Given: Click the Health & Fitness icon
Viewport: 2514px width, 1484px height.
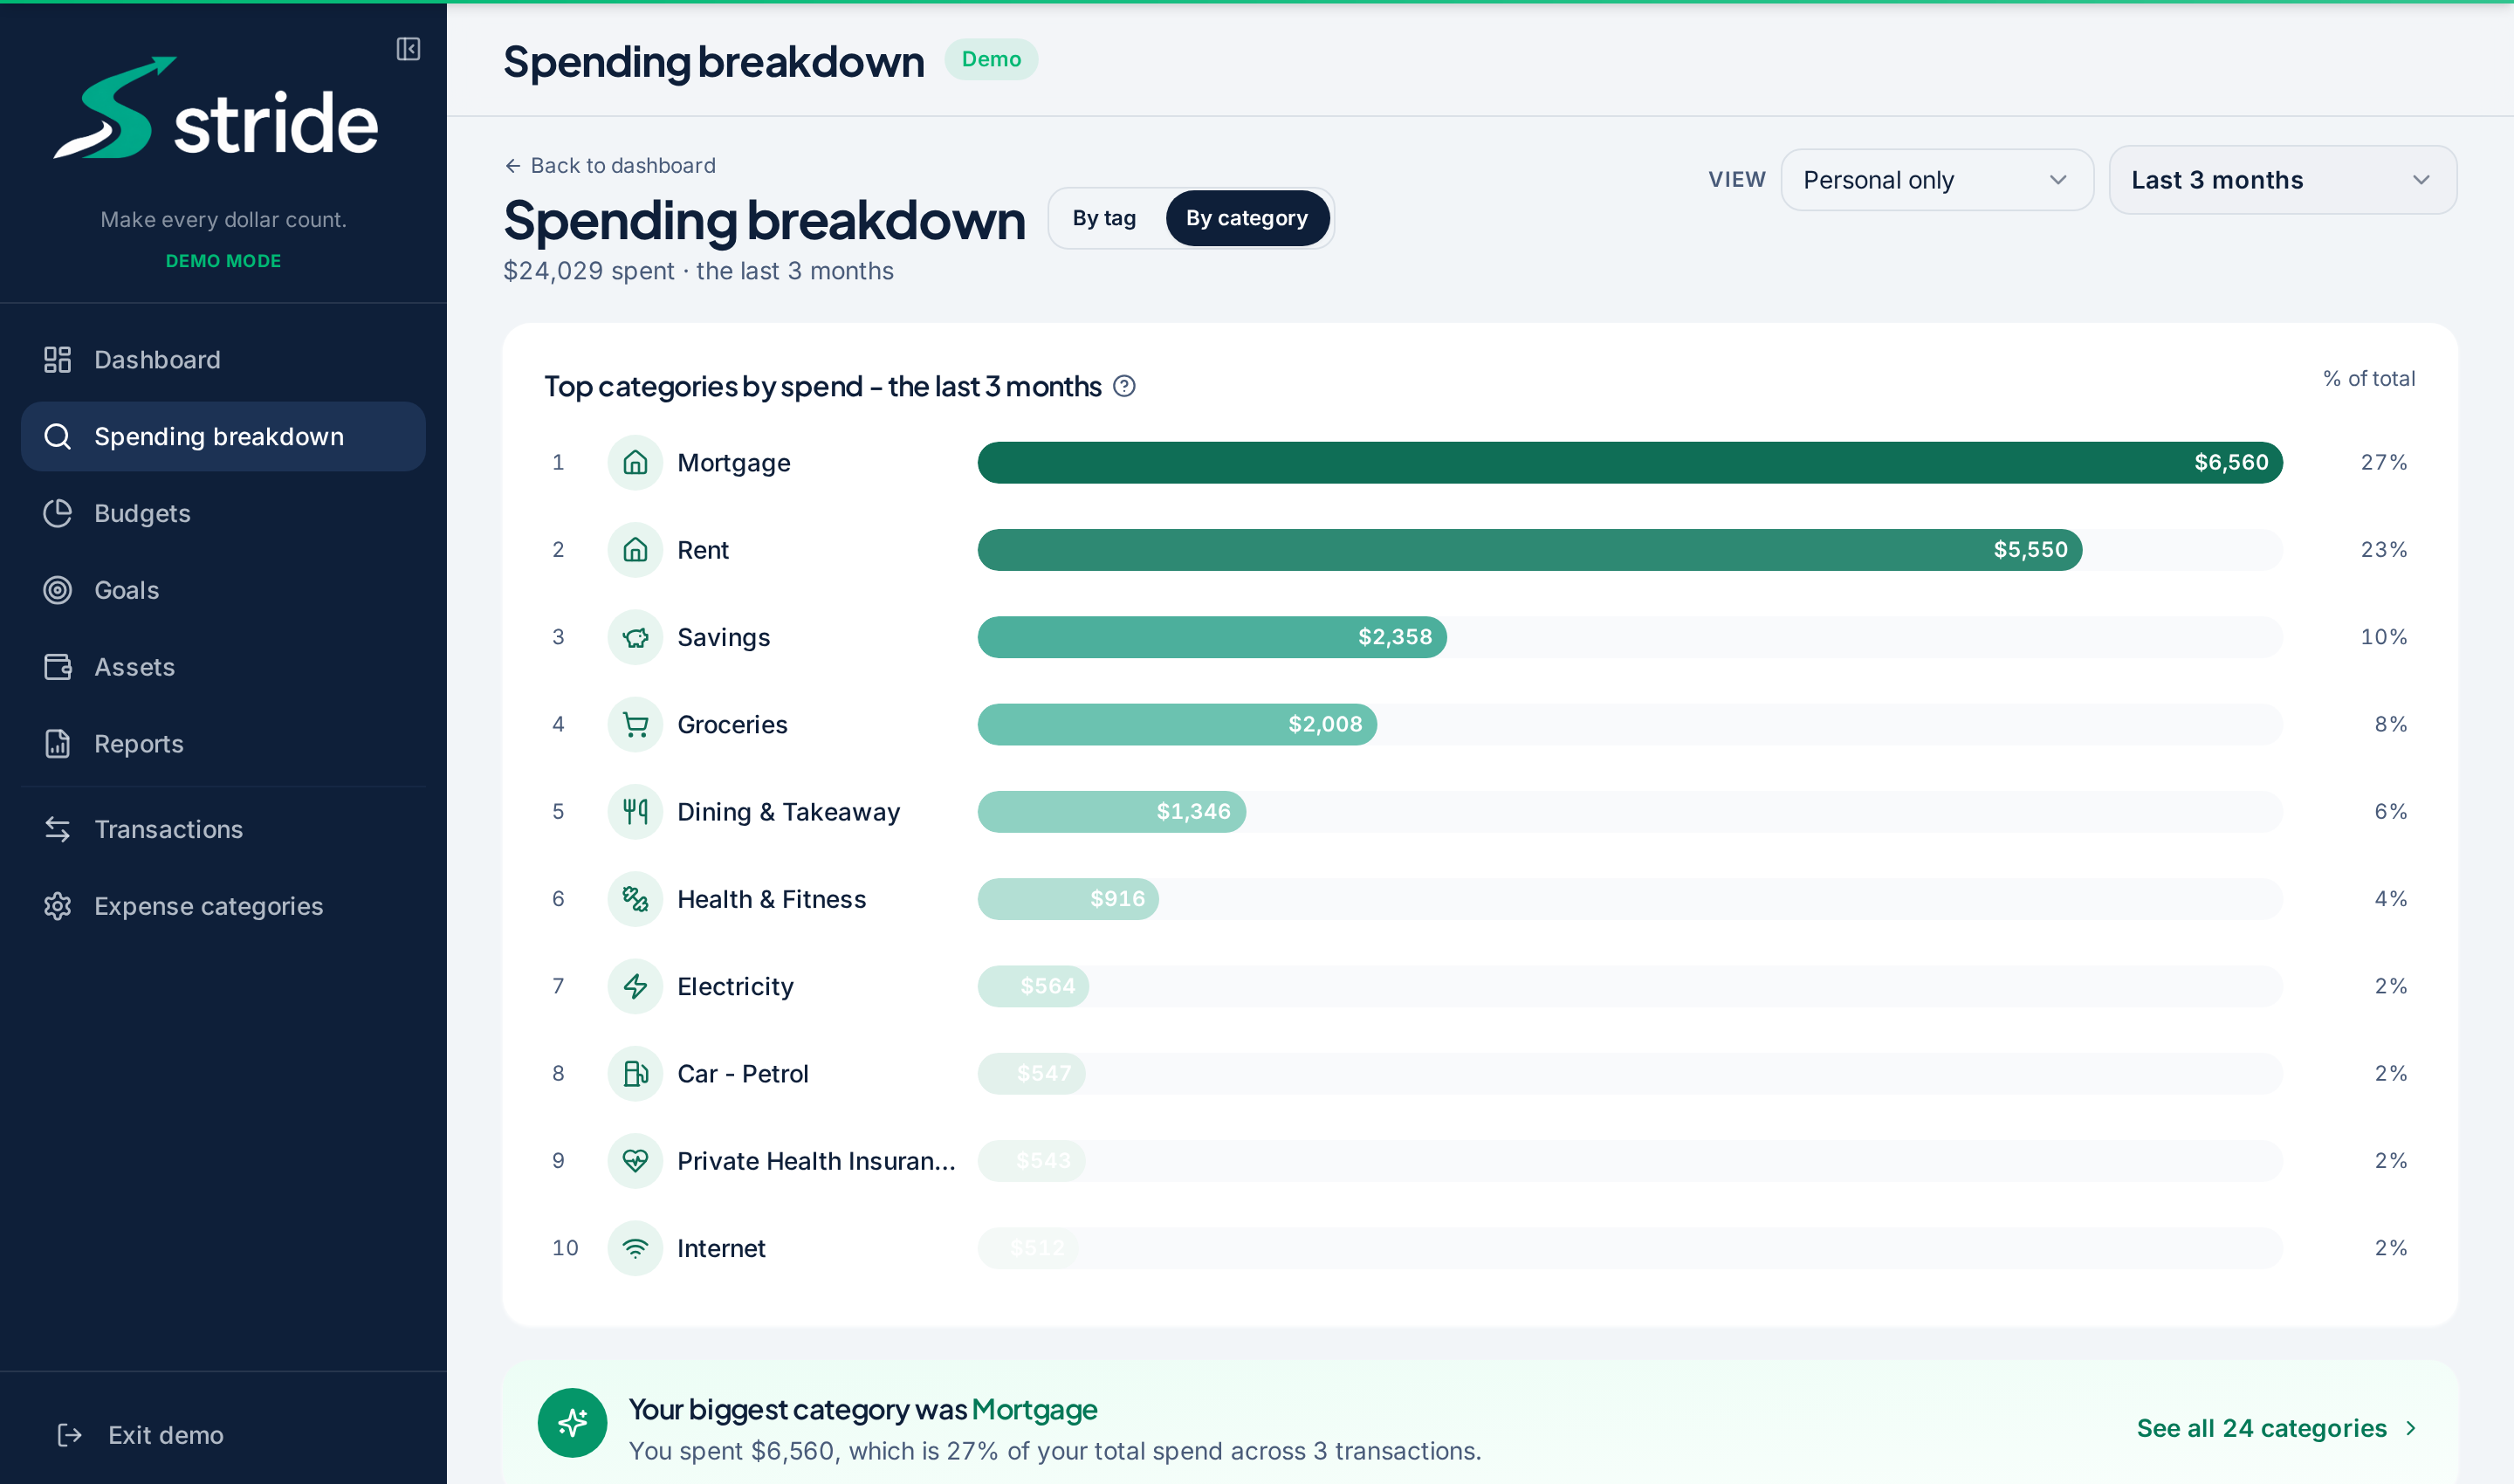Looking at the screenshot, I should tap(635, 899).
